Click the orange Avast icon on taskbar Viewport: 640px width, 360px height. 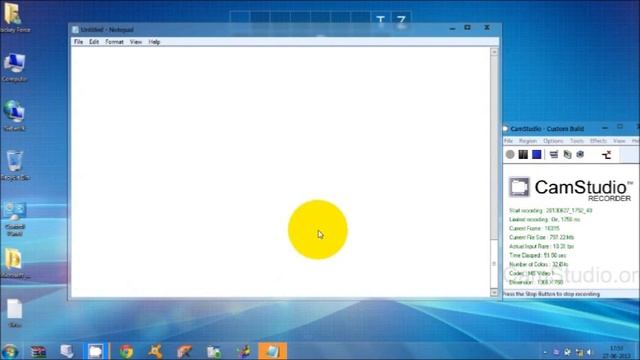[x=155, y=351]
